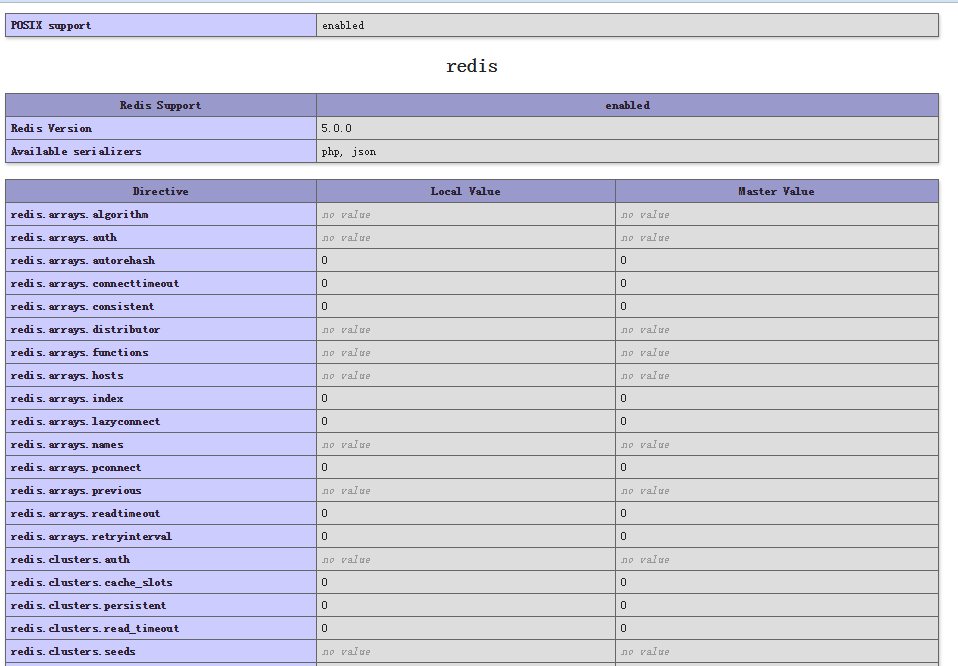Click the "Available serializers" label
Image resolution: width=958 pixels, height=666 pixels.
[x=76, y=152]
